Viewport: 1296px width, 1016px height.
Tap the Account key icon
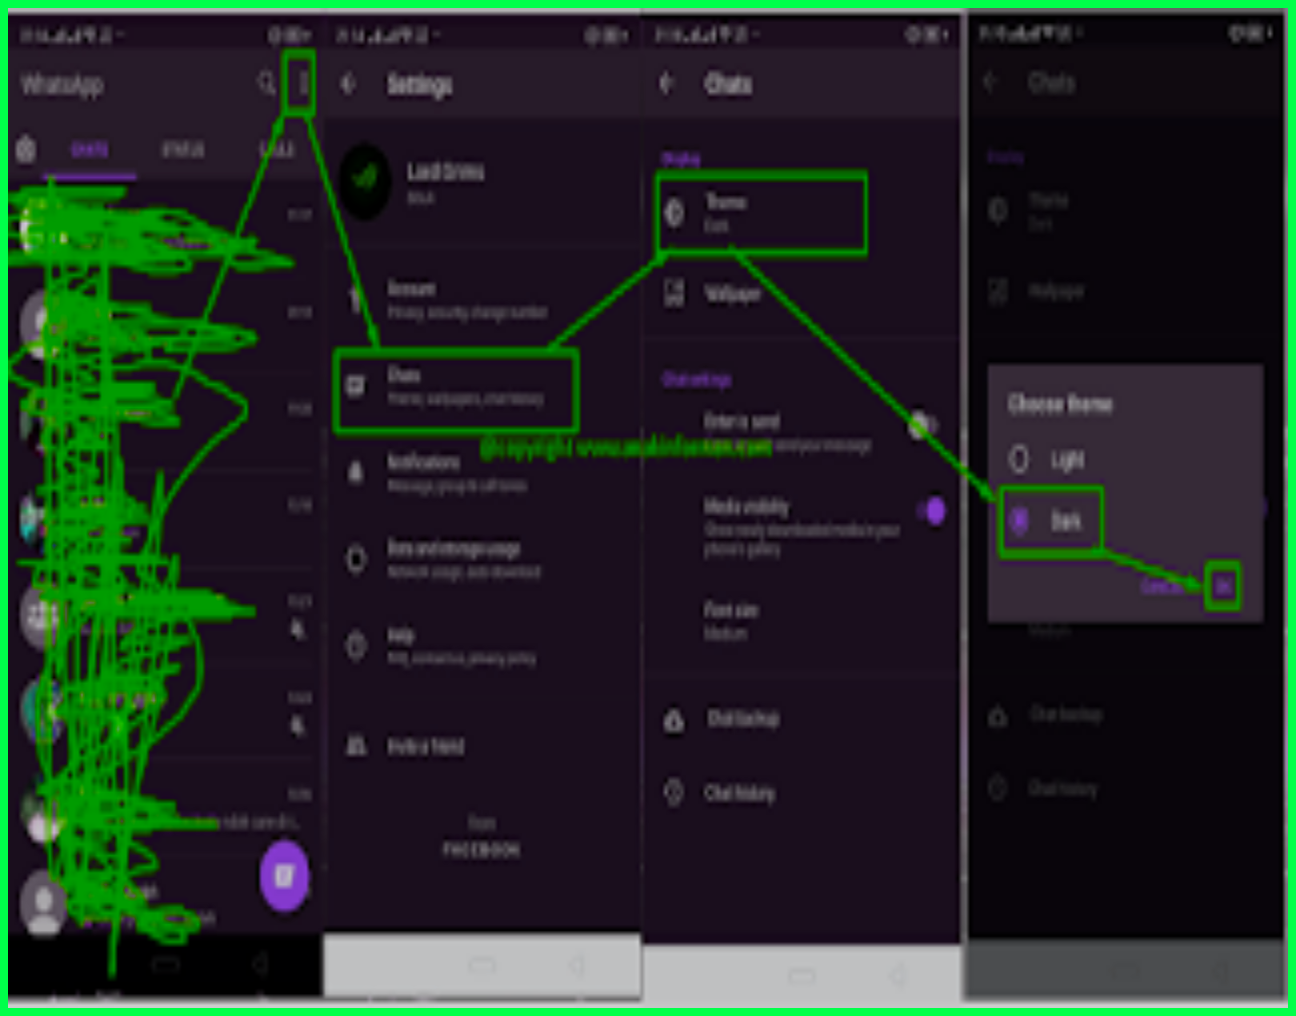pos(355,298)
